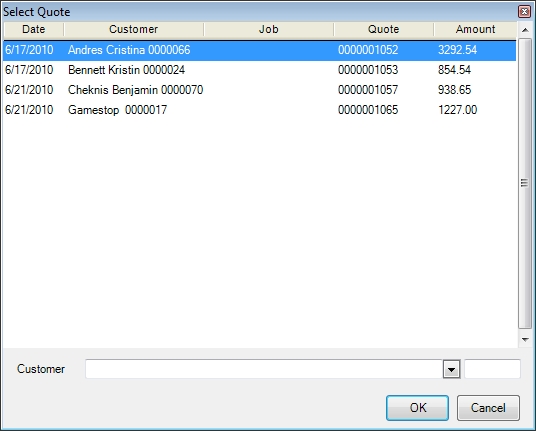The image size is (536, 431).
Task: Select the quote with amount 1227.00
Action: pyautogui.click(x=457, y=110)
